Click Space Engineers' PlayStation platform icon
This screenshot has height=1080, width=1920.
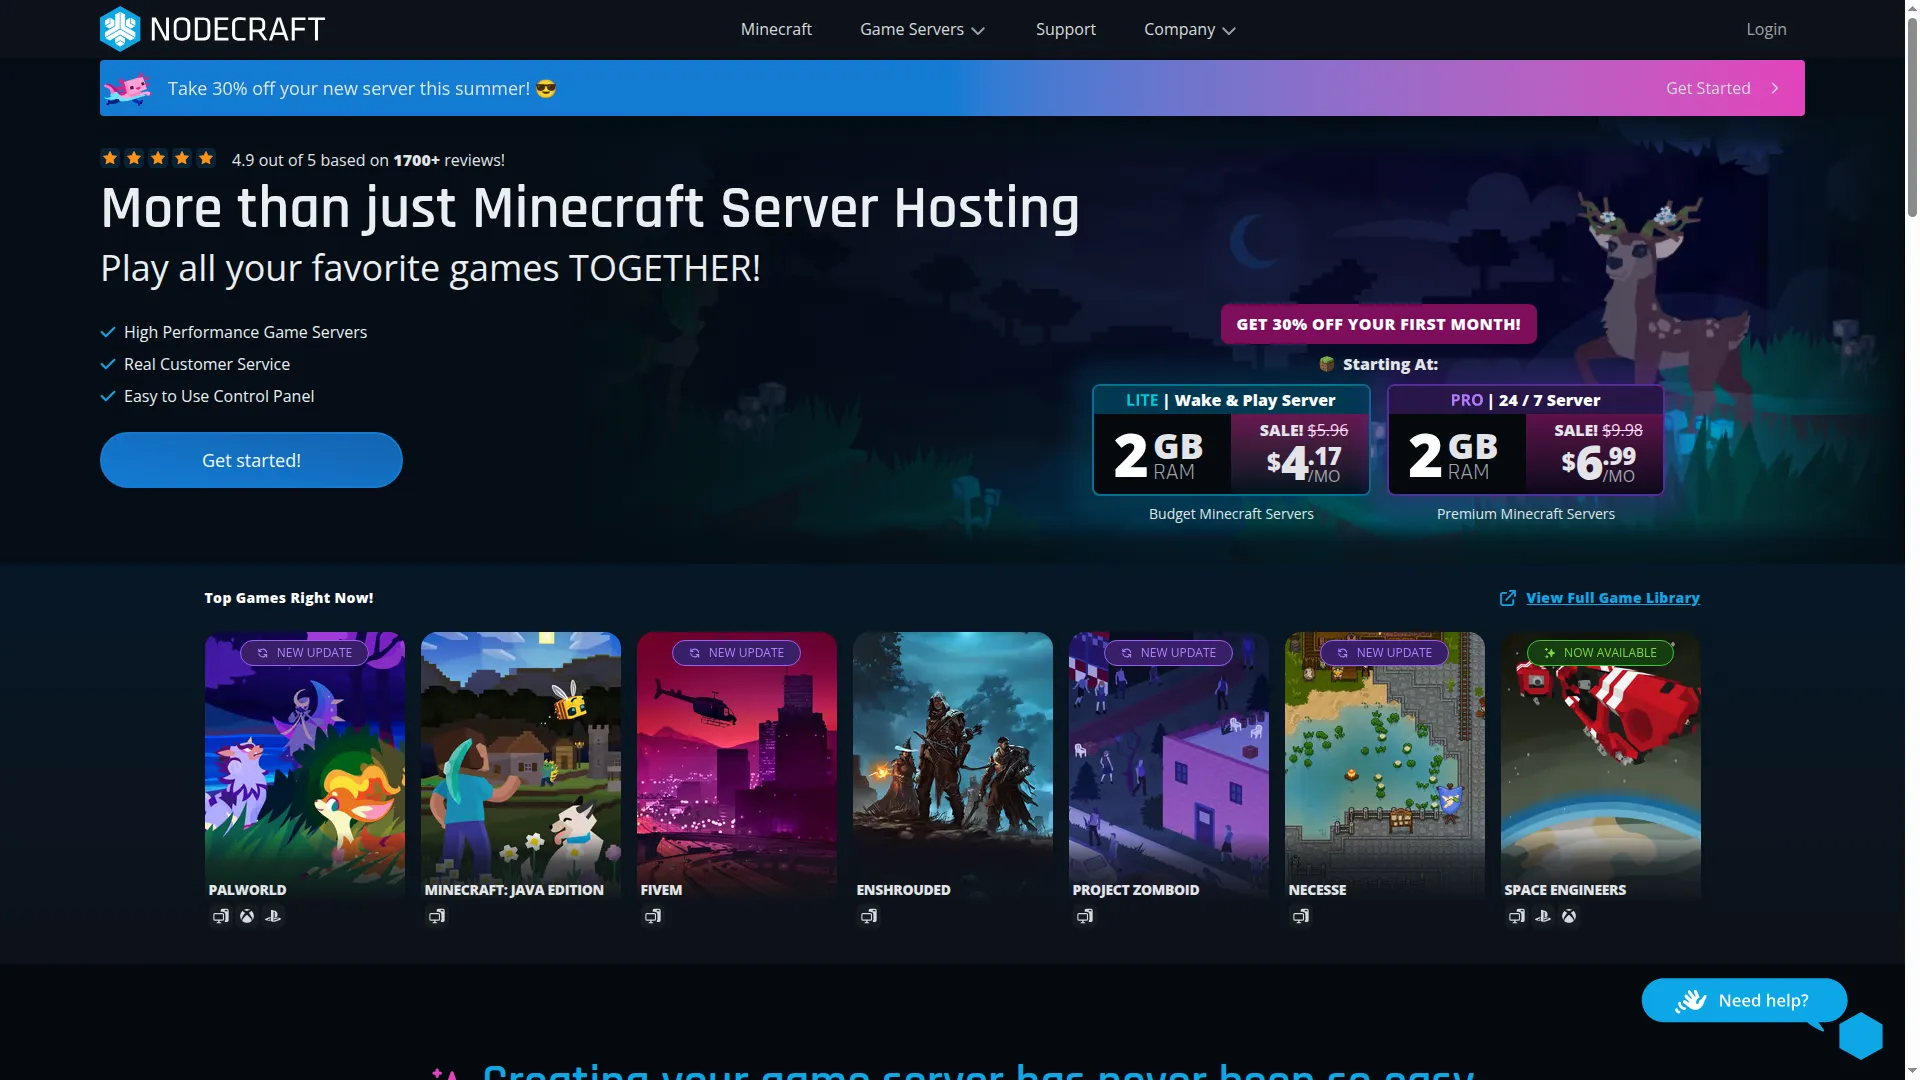[x=1543, y=916]
